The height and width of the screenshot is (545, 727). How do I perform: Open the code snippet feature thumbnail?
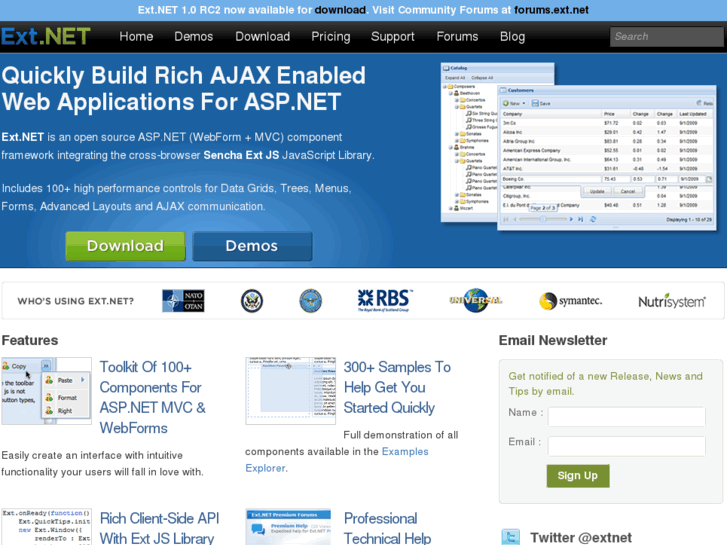(46, 527)
